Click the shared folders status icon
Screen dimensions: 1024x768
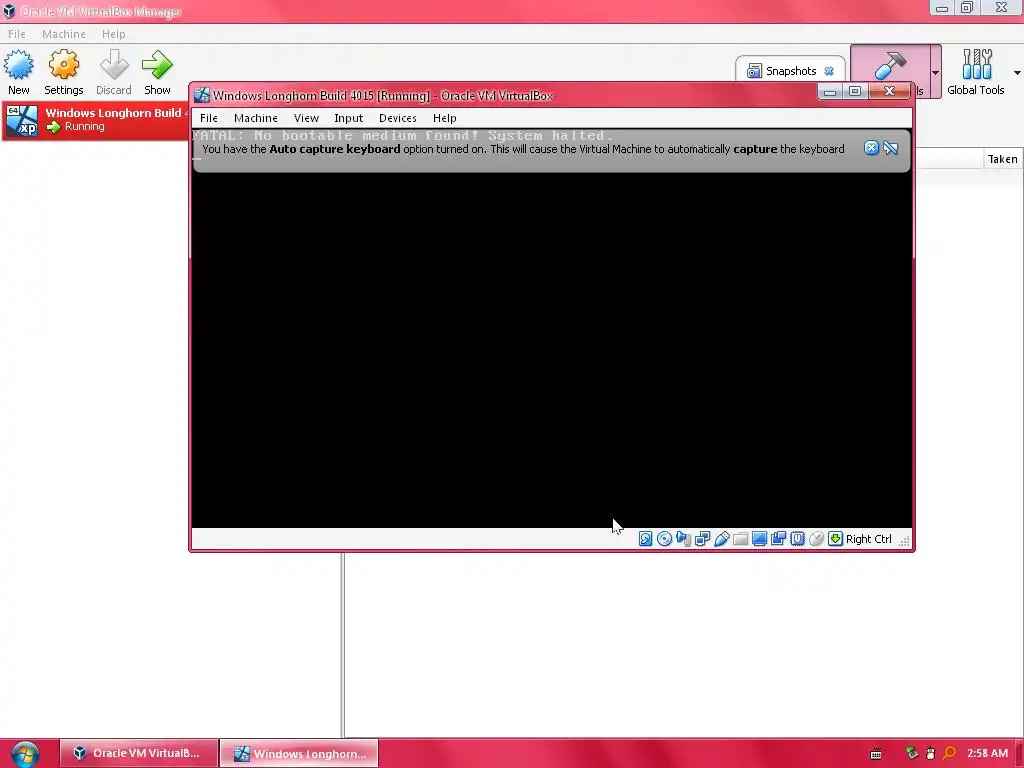(740, 539)
